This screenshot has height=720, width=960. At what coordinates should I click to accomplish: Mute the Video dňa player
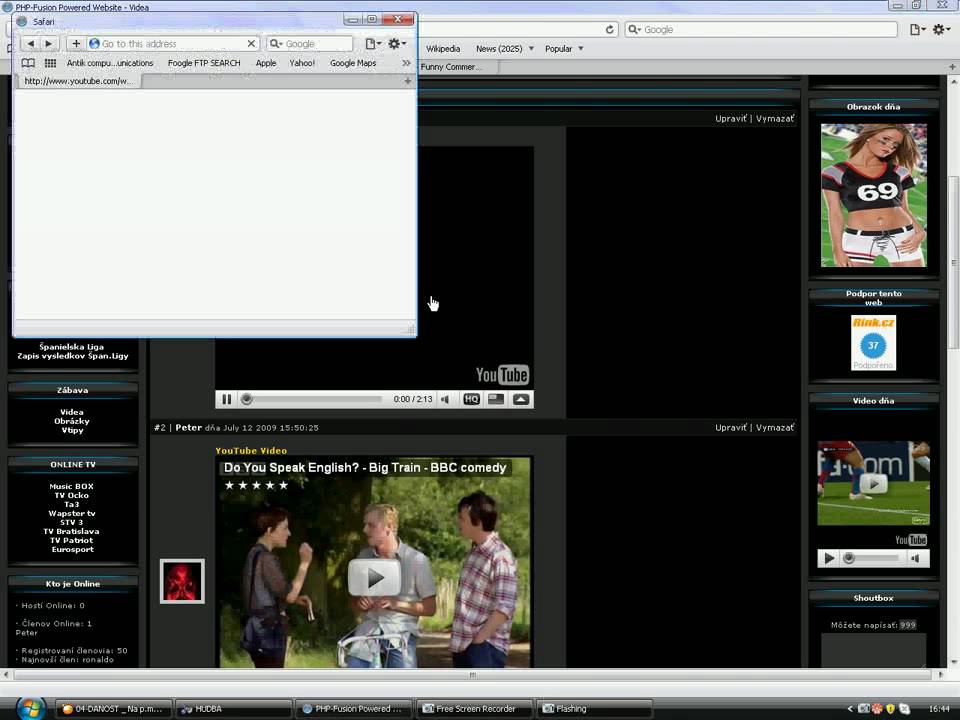(916, 558)
